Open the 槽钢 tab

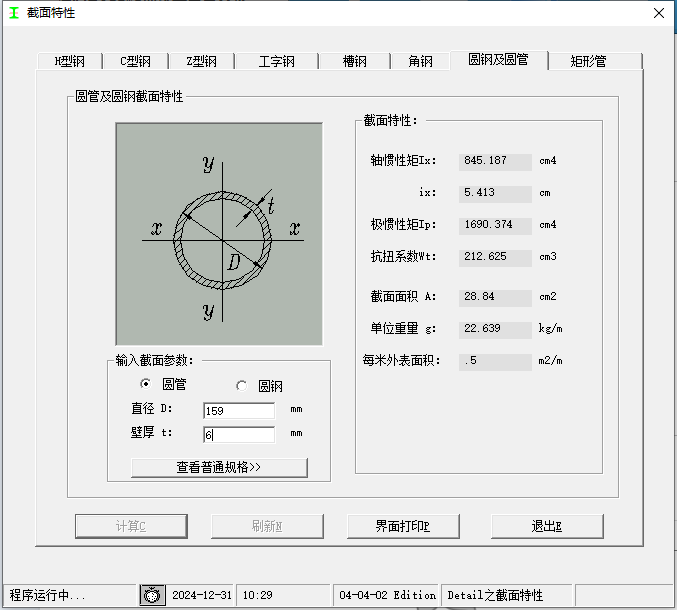[354, 61]
